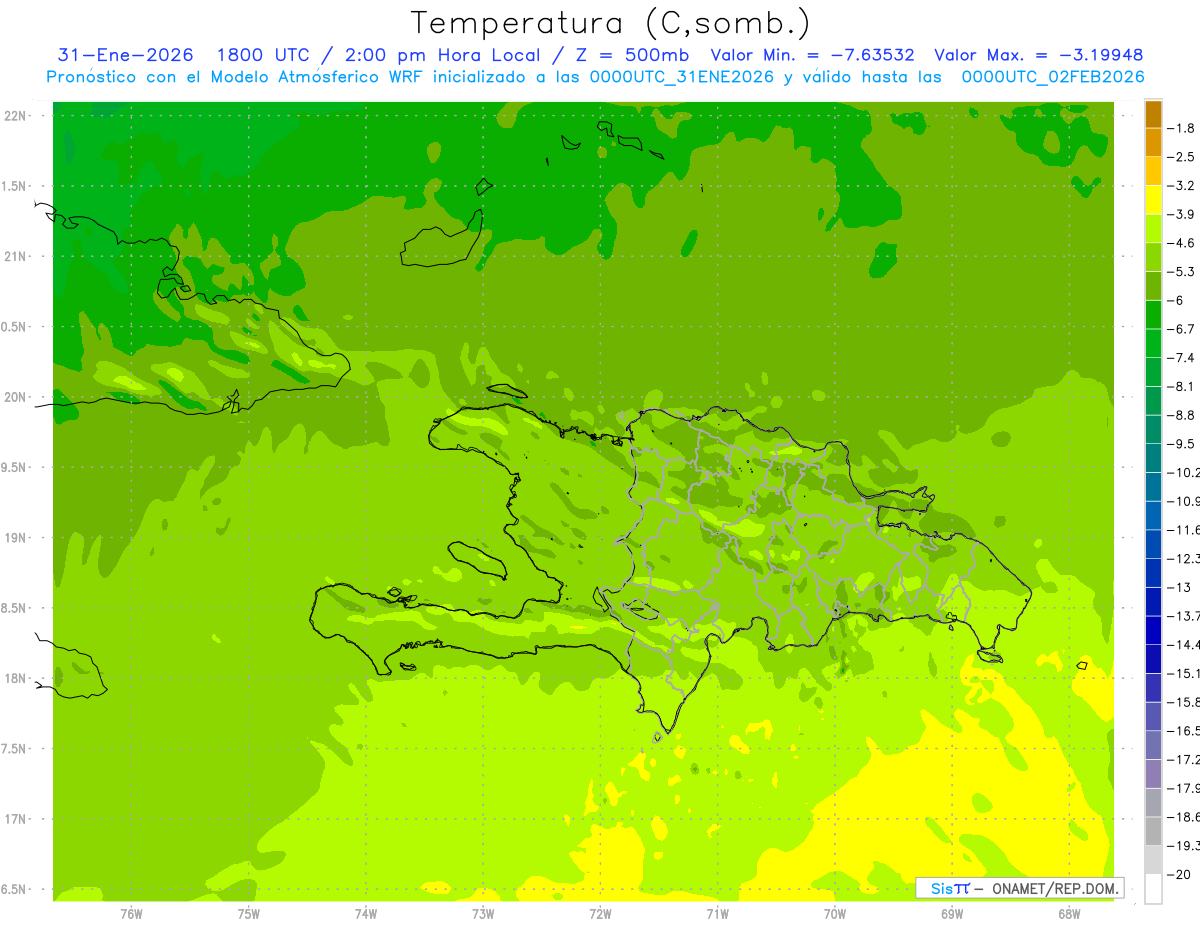Click the purple swatch between -17.2 and -17.9
The width and height of the screenshot is (1200, 927).
click(1153, 774)
